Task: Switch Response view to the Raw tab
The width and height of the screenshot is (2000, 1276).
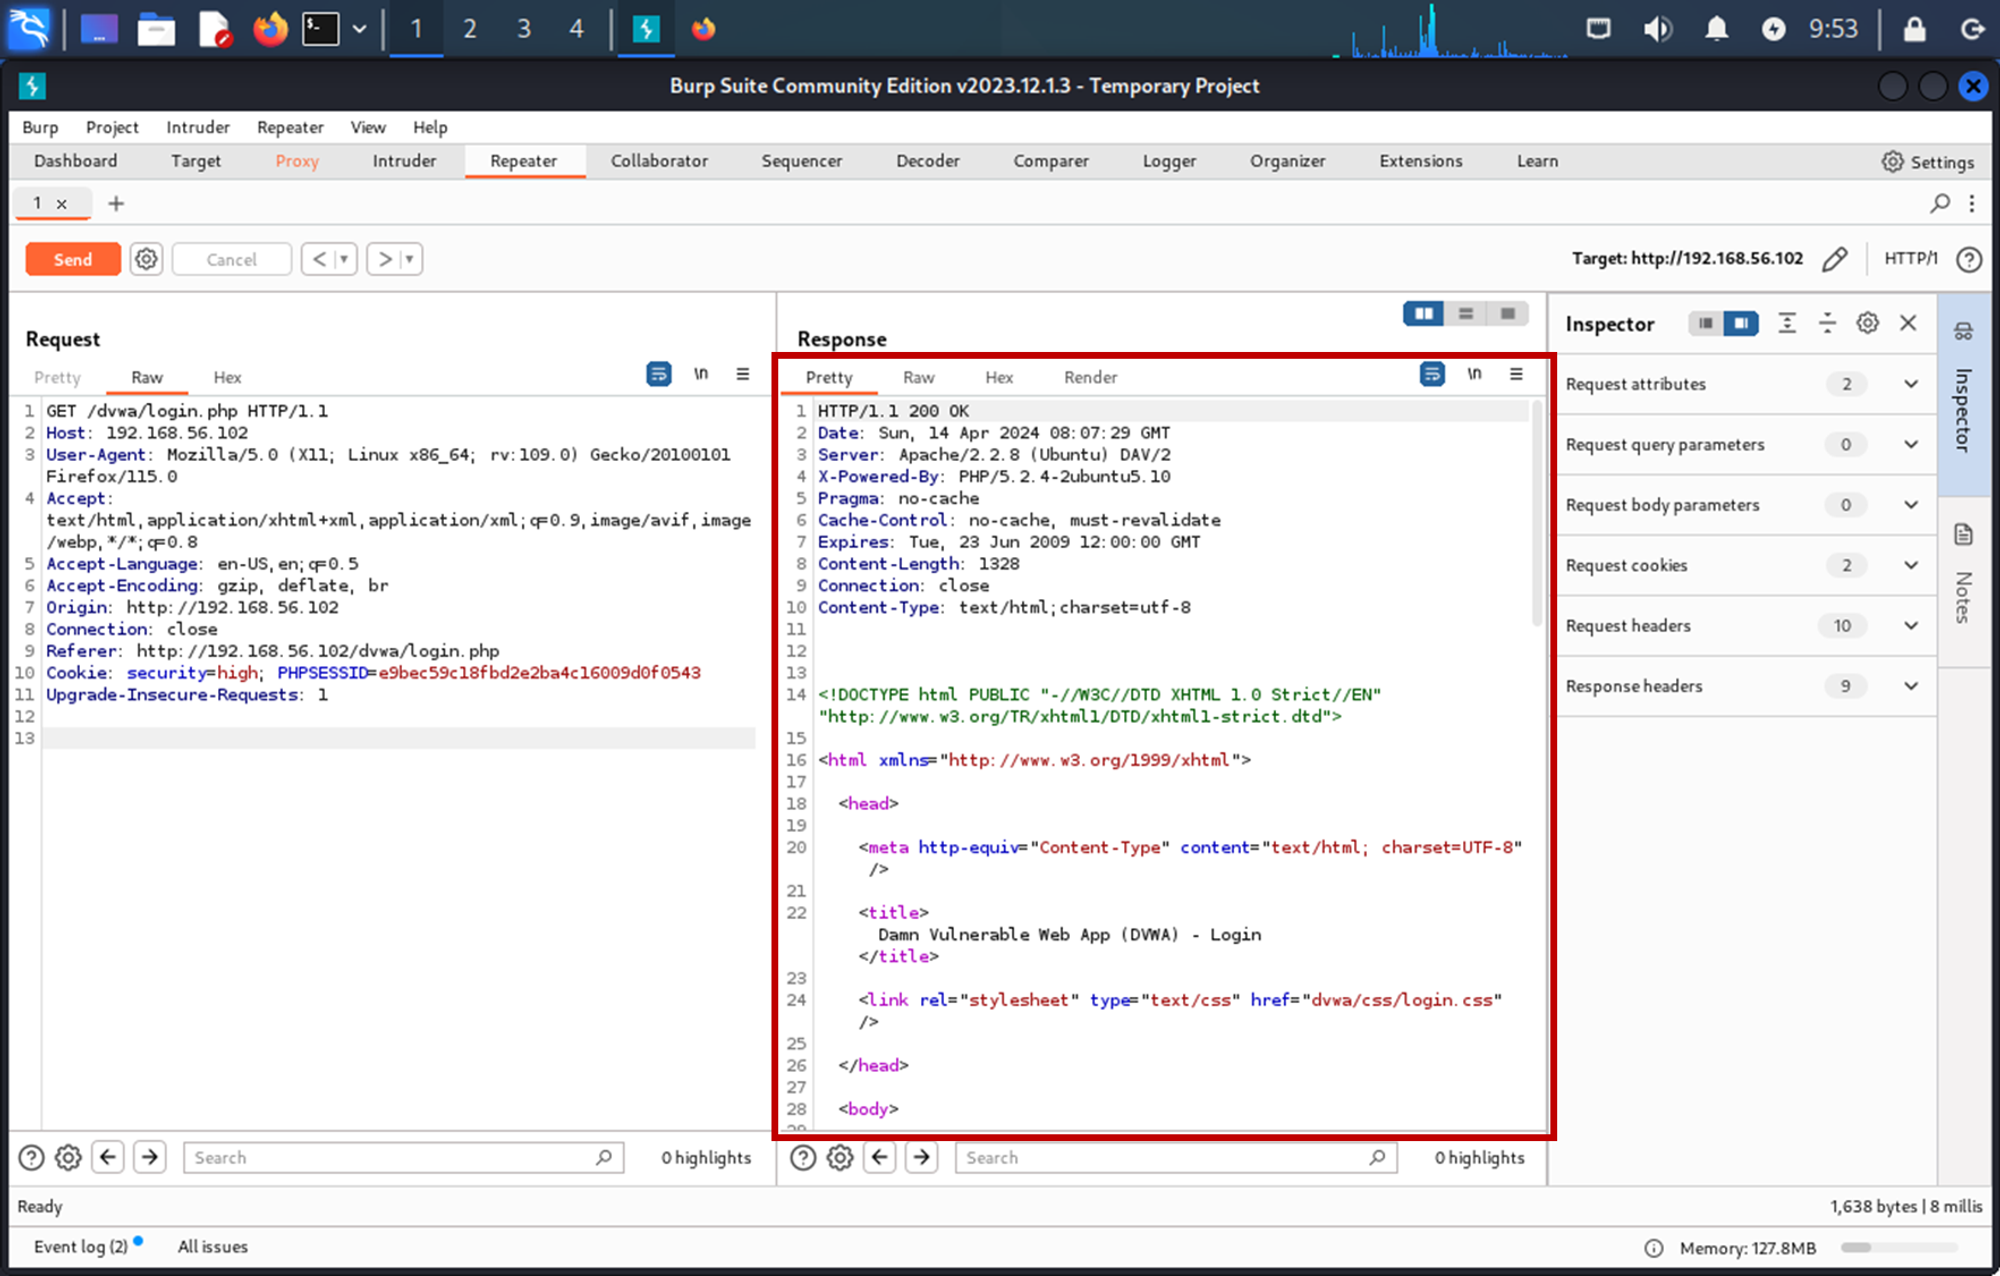Action: [918, 377]
